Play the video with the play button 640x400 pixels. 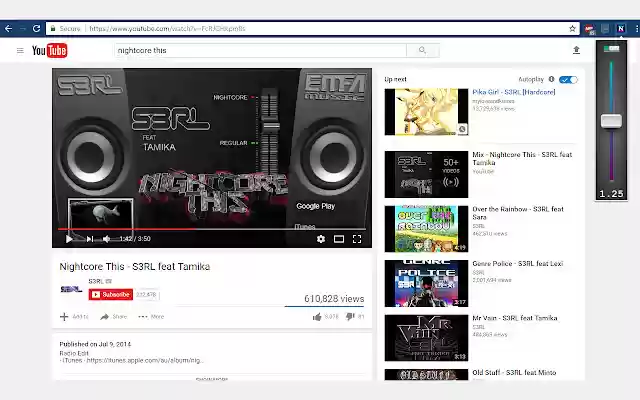pos(69,239)
